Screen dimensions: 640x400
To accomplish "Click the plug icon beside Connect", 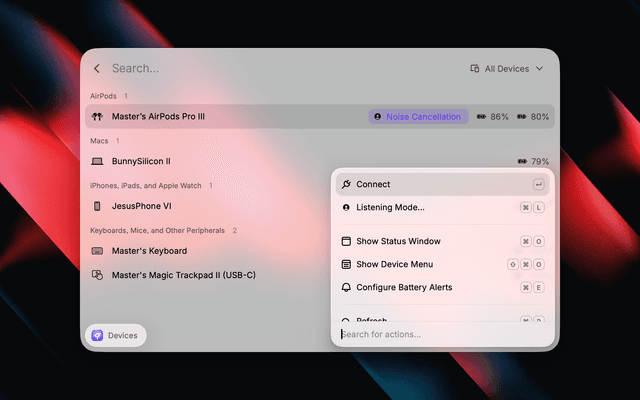I will coord(346,184).
